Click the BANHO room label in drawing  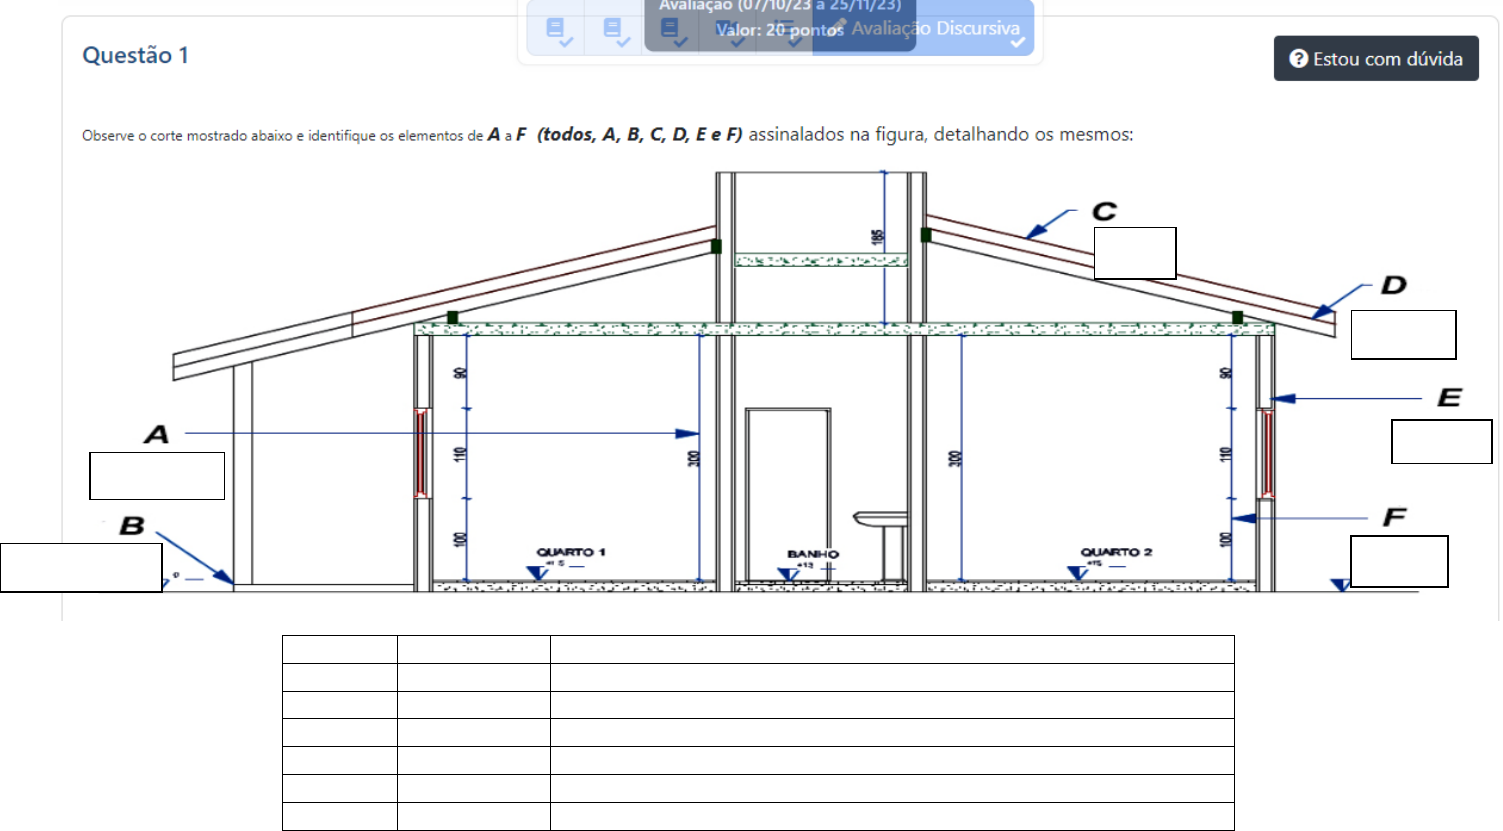pyautogui.click(x=812, y=554)
